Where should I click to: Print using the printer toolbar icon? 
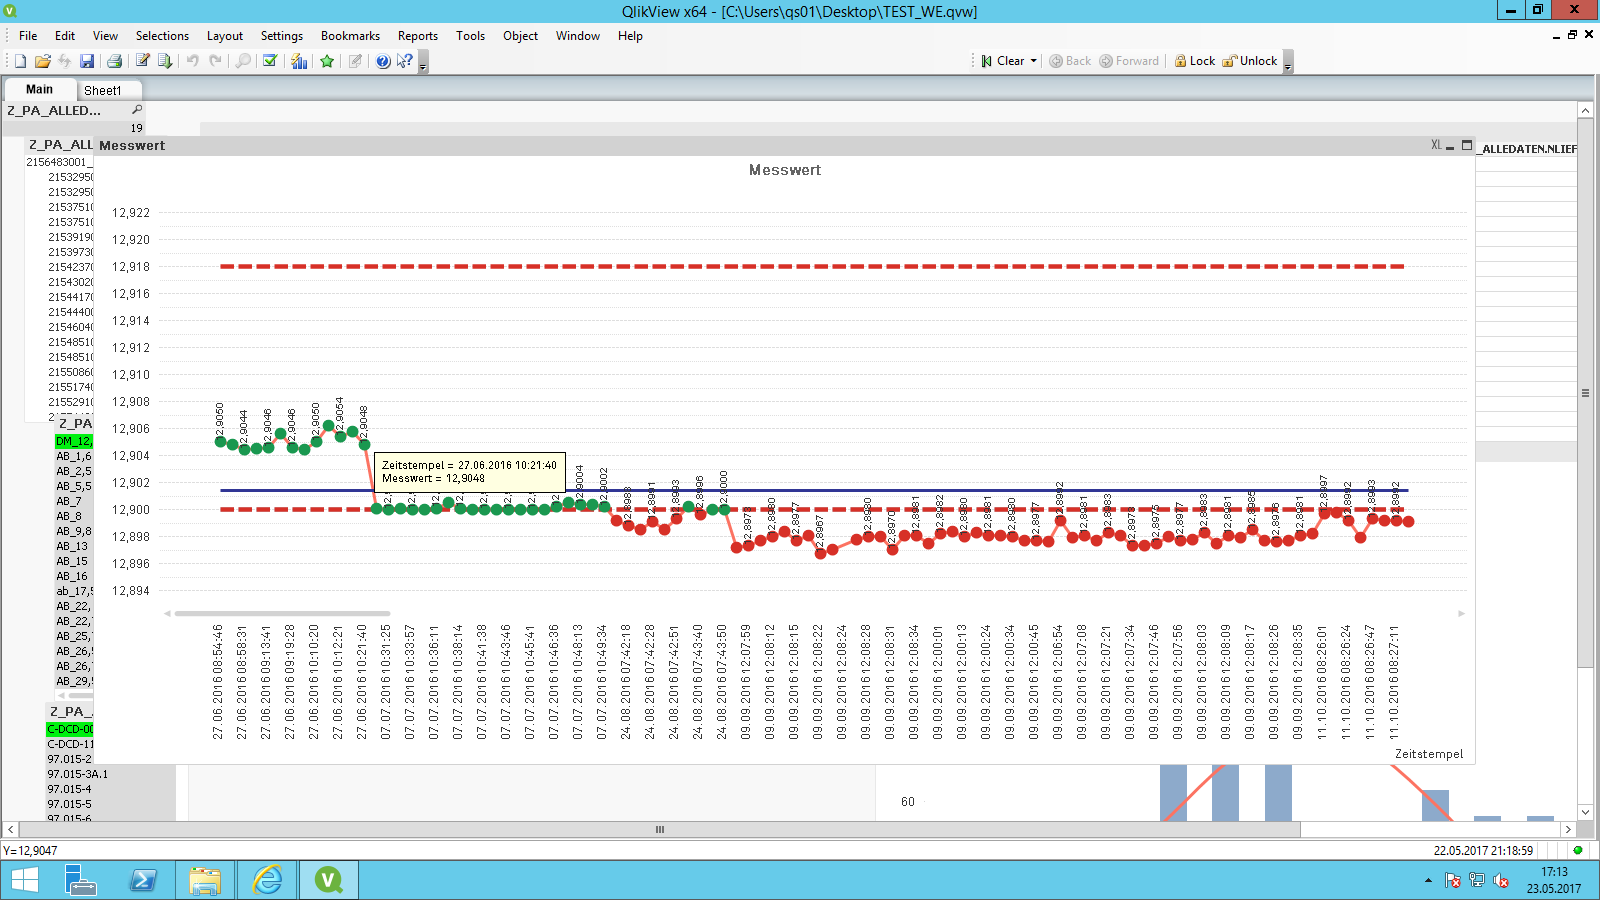[114, 61]
